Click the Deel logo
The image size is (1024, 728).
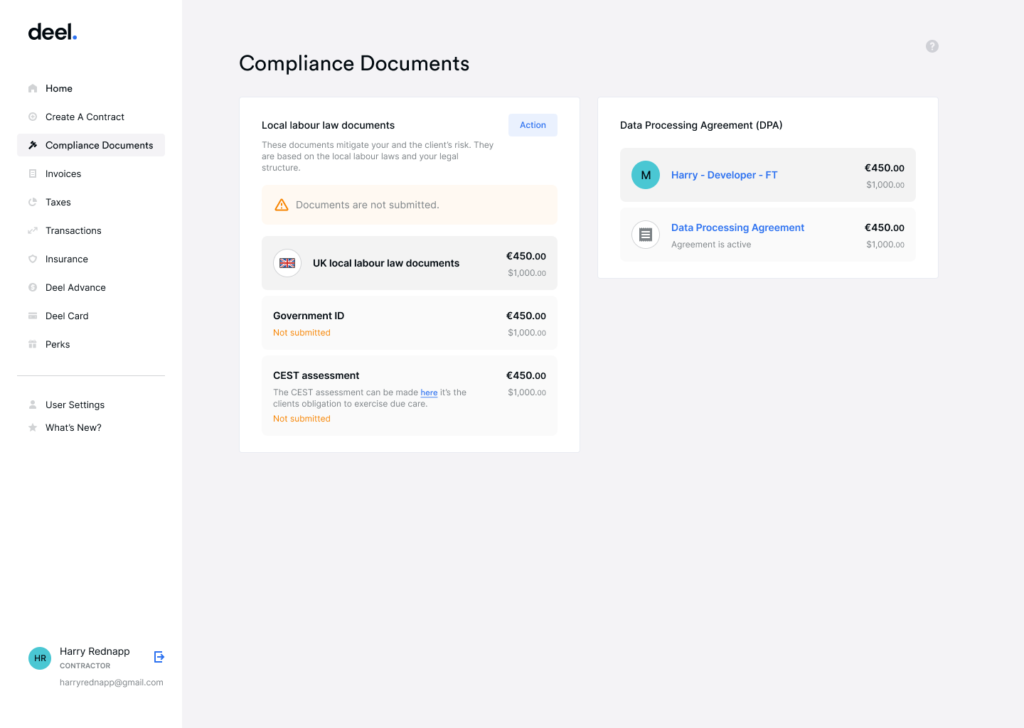point(52,32)
